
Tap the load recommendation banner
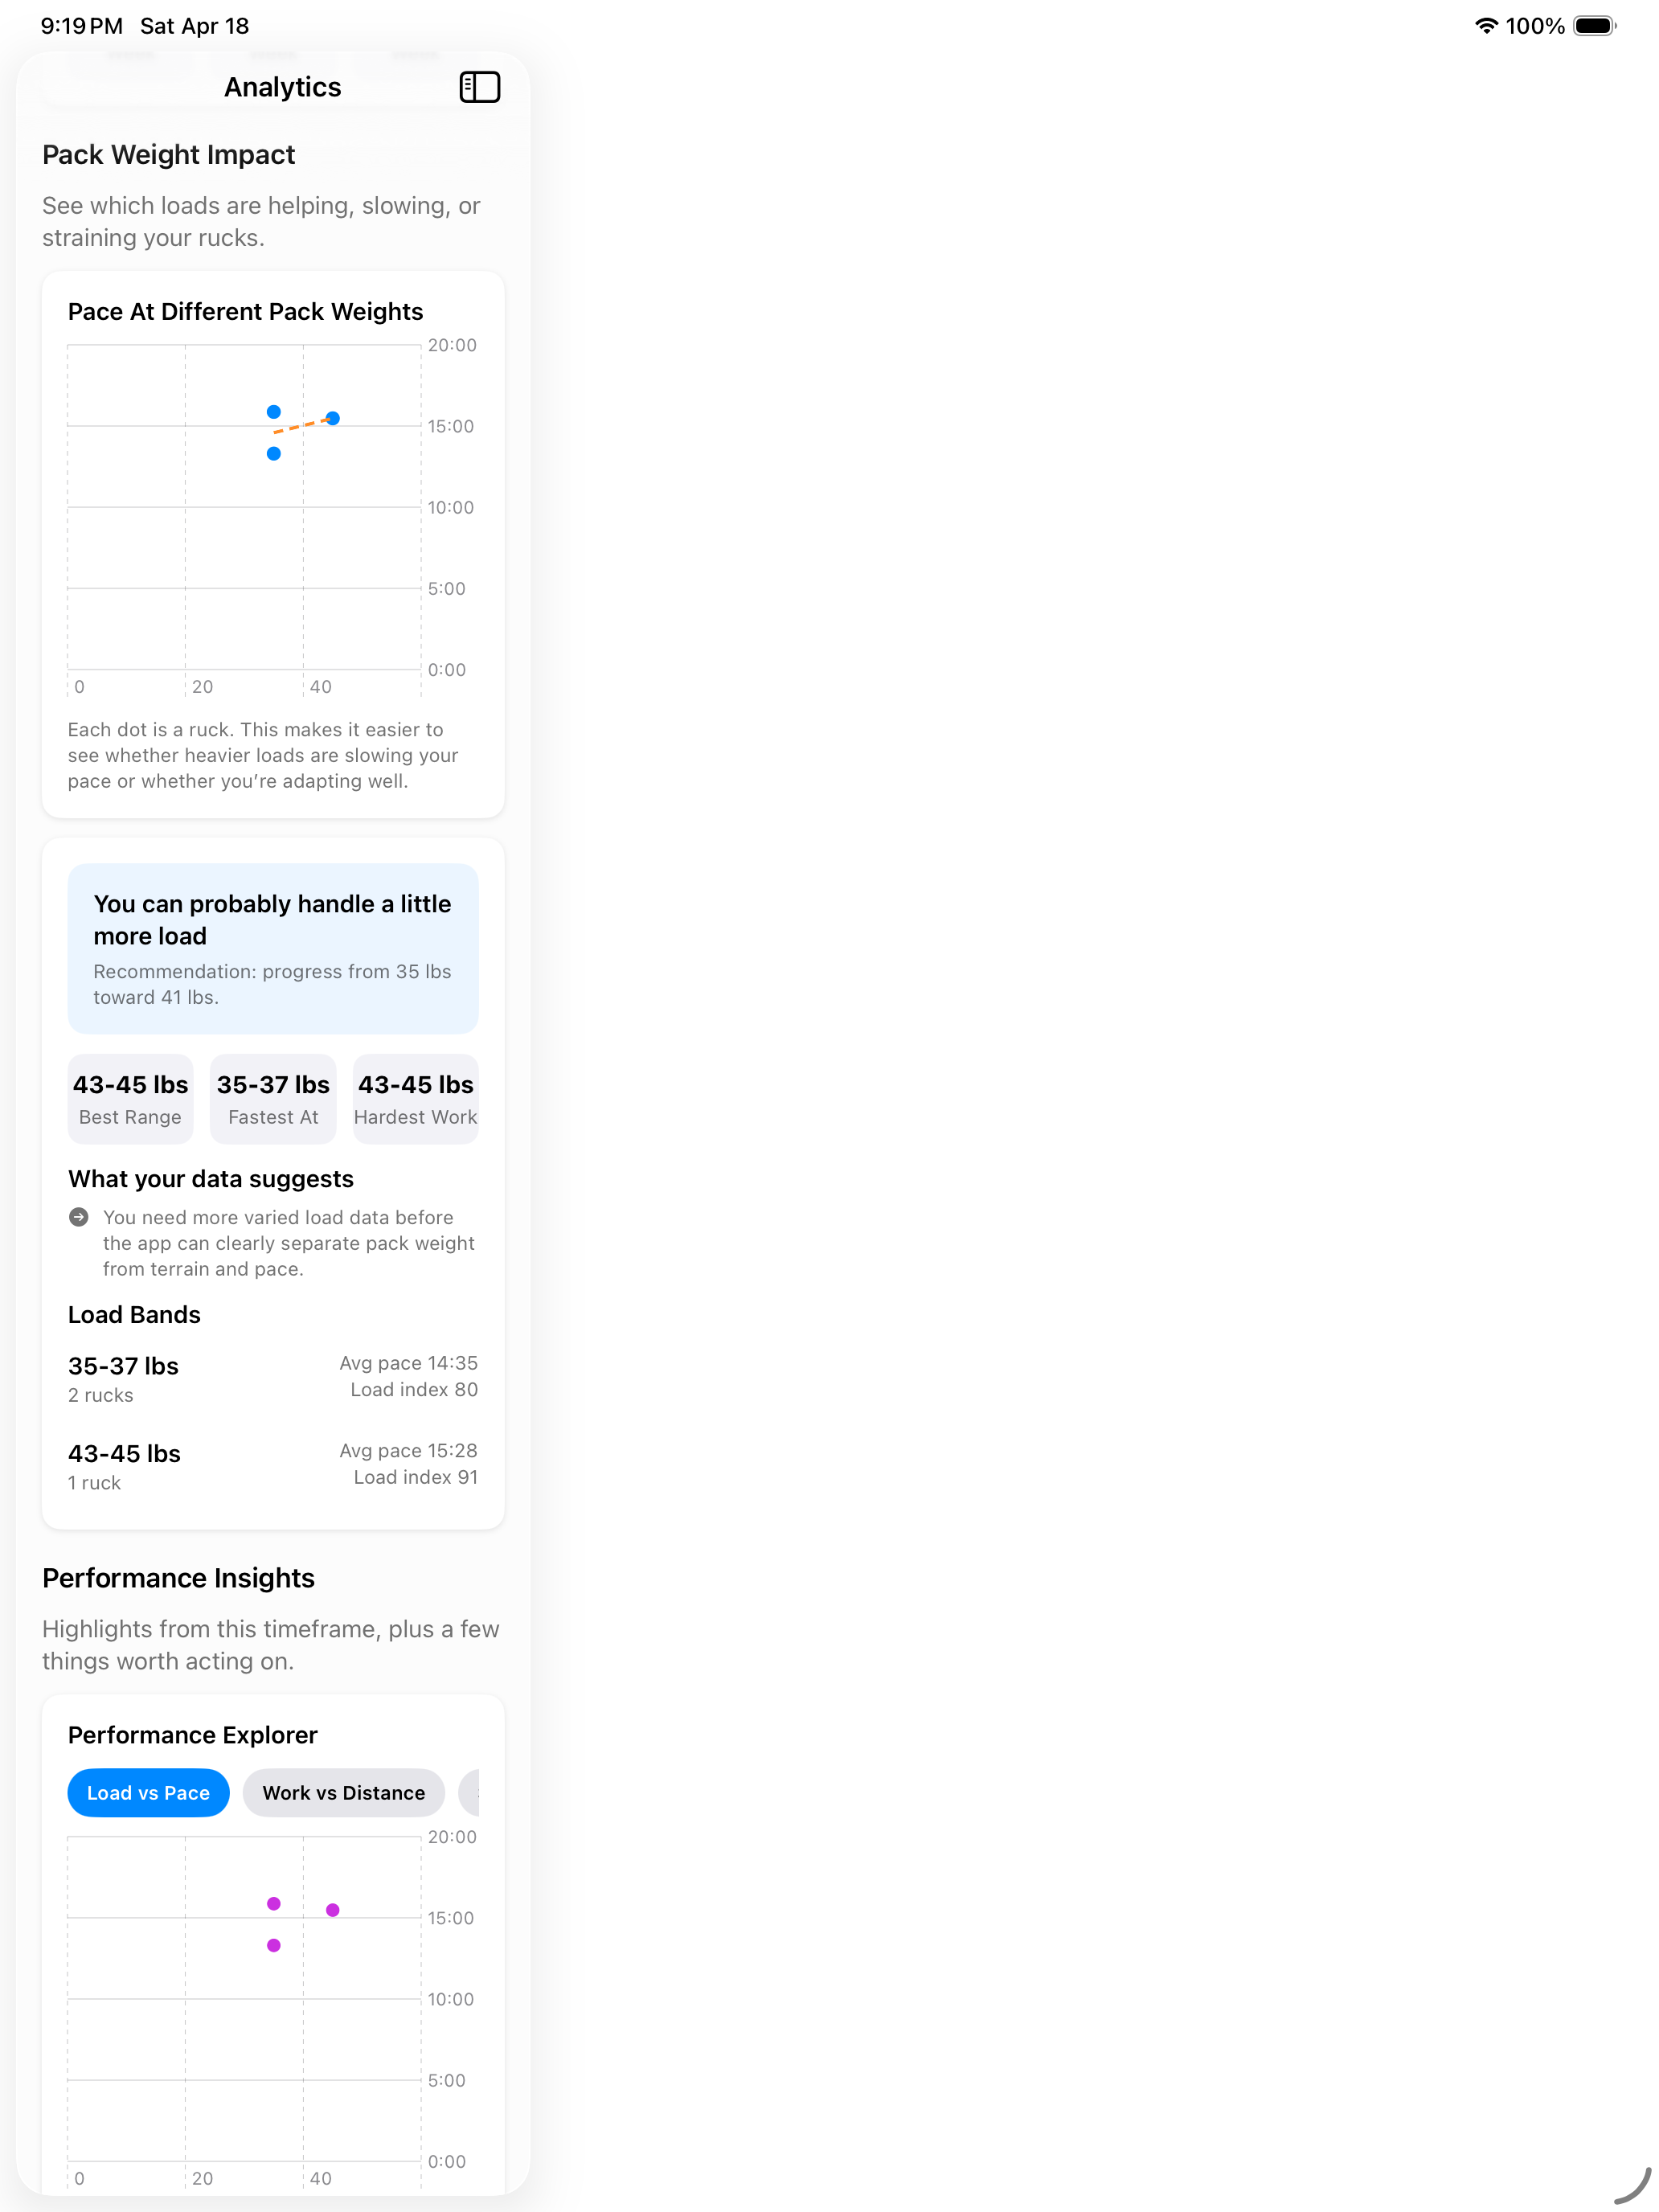pos(273,949)
